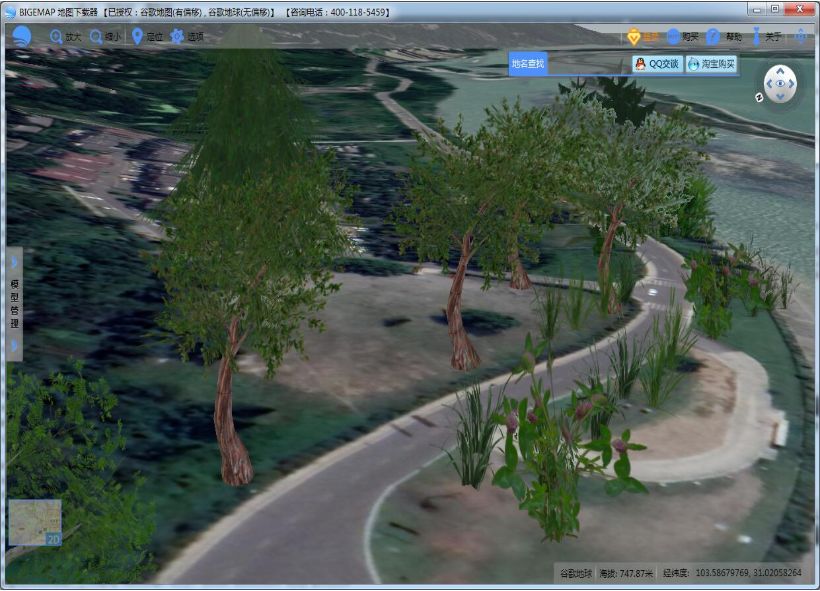The image size is (820, 591).
Task: Click the 地名查找 place search button
Action: tap(528, 64)
